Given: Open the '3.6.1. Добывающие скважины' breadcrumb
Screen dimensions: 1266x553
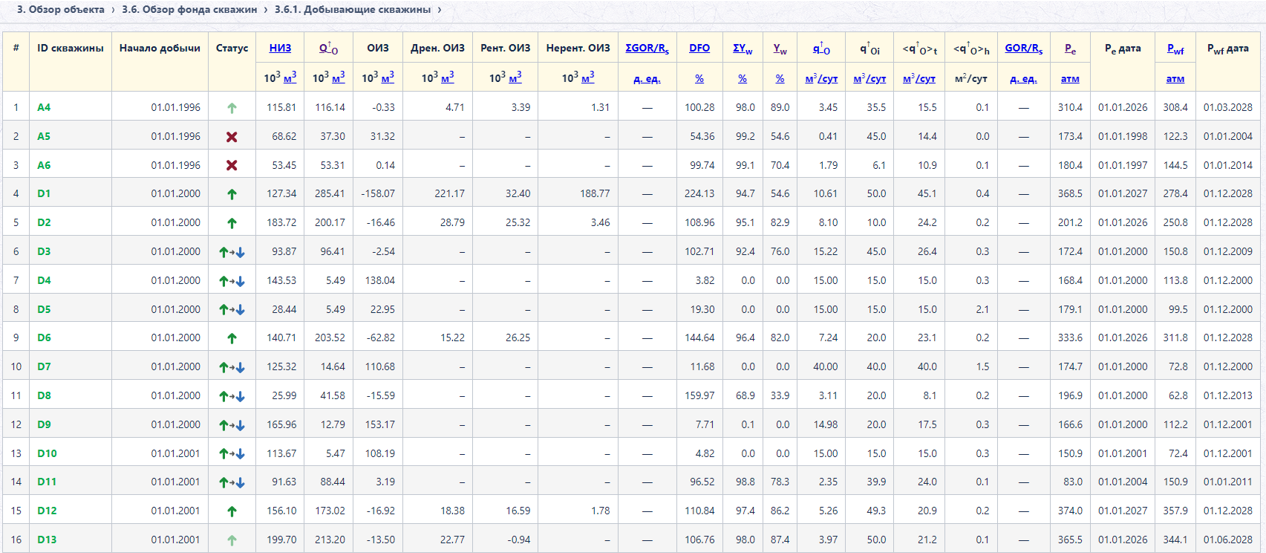Looking at the screenshot, I should (x=353, y=9).
